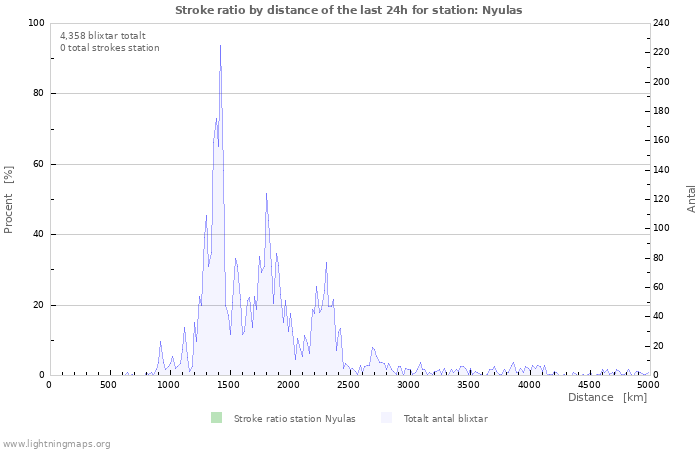Viewport: 700px width, 450px height.
Task: Select the 4,358 blixtar totalt annotation
Action: pyautogui.click(x=103, y=35)
